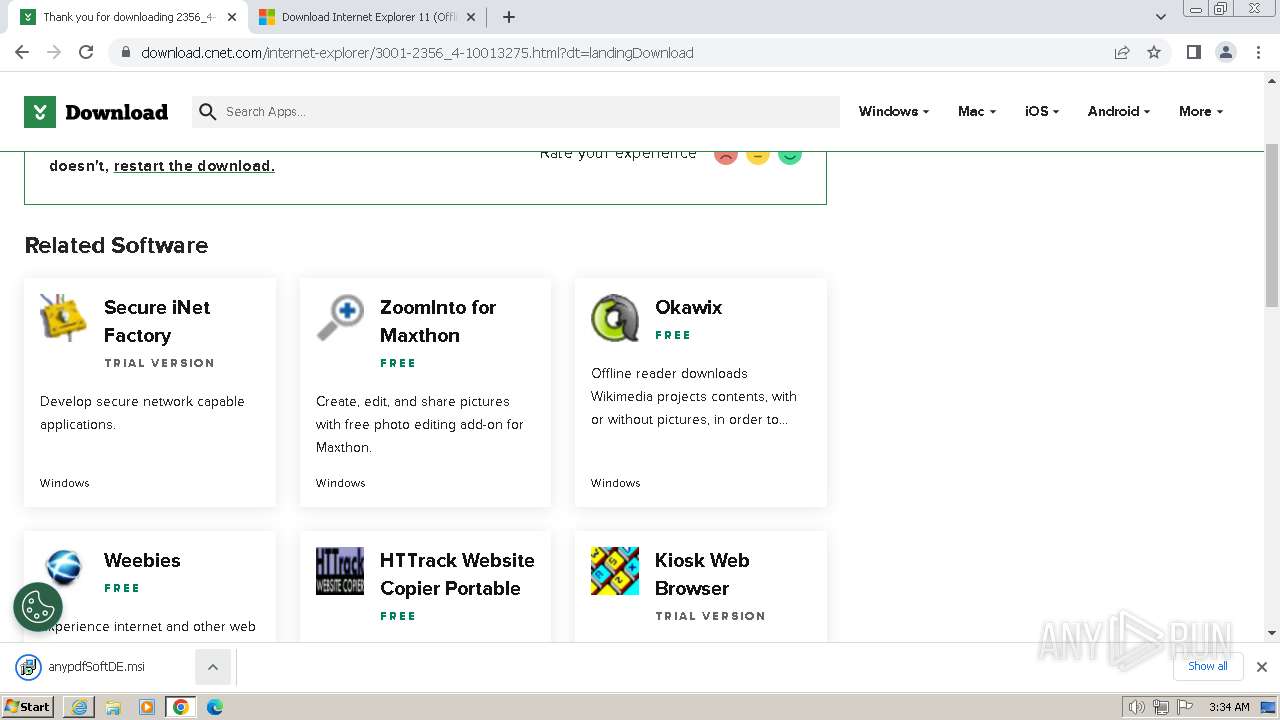Open File Explorer from the taskbar
The width and height of the screenshot is (1280, 720).
click(113, 707)
